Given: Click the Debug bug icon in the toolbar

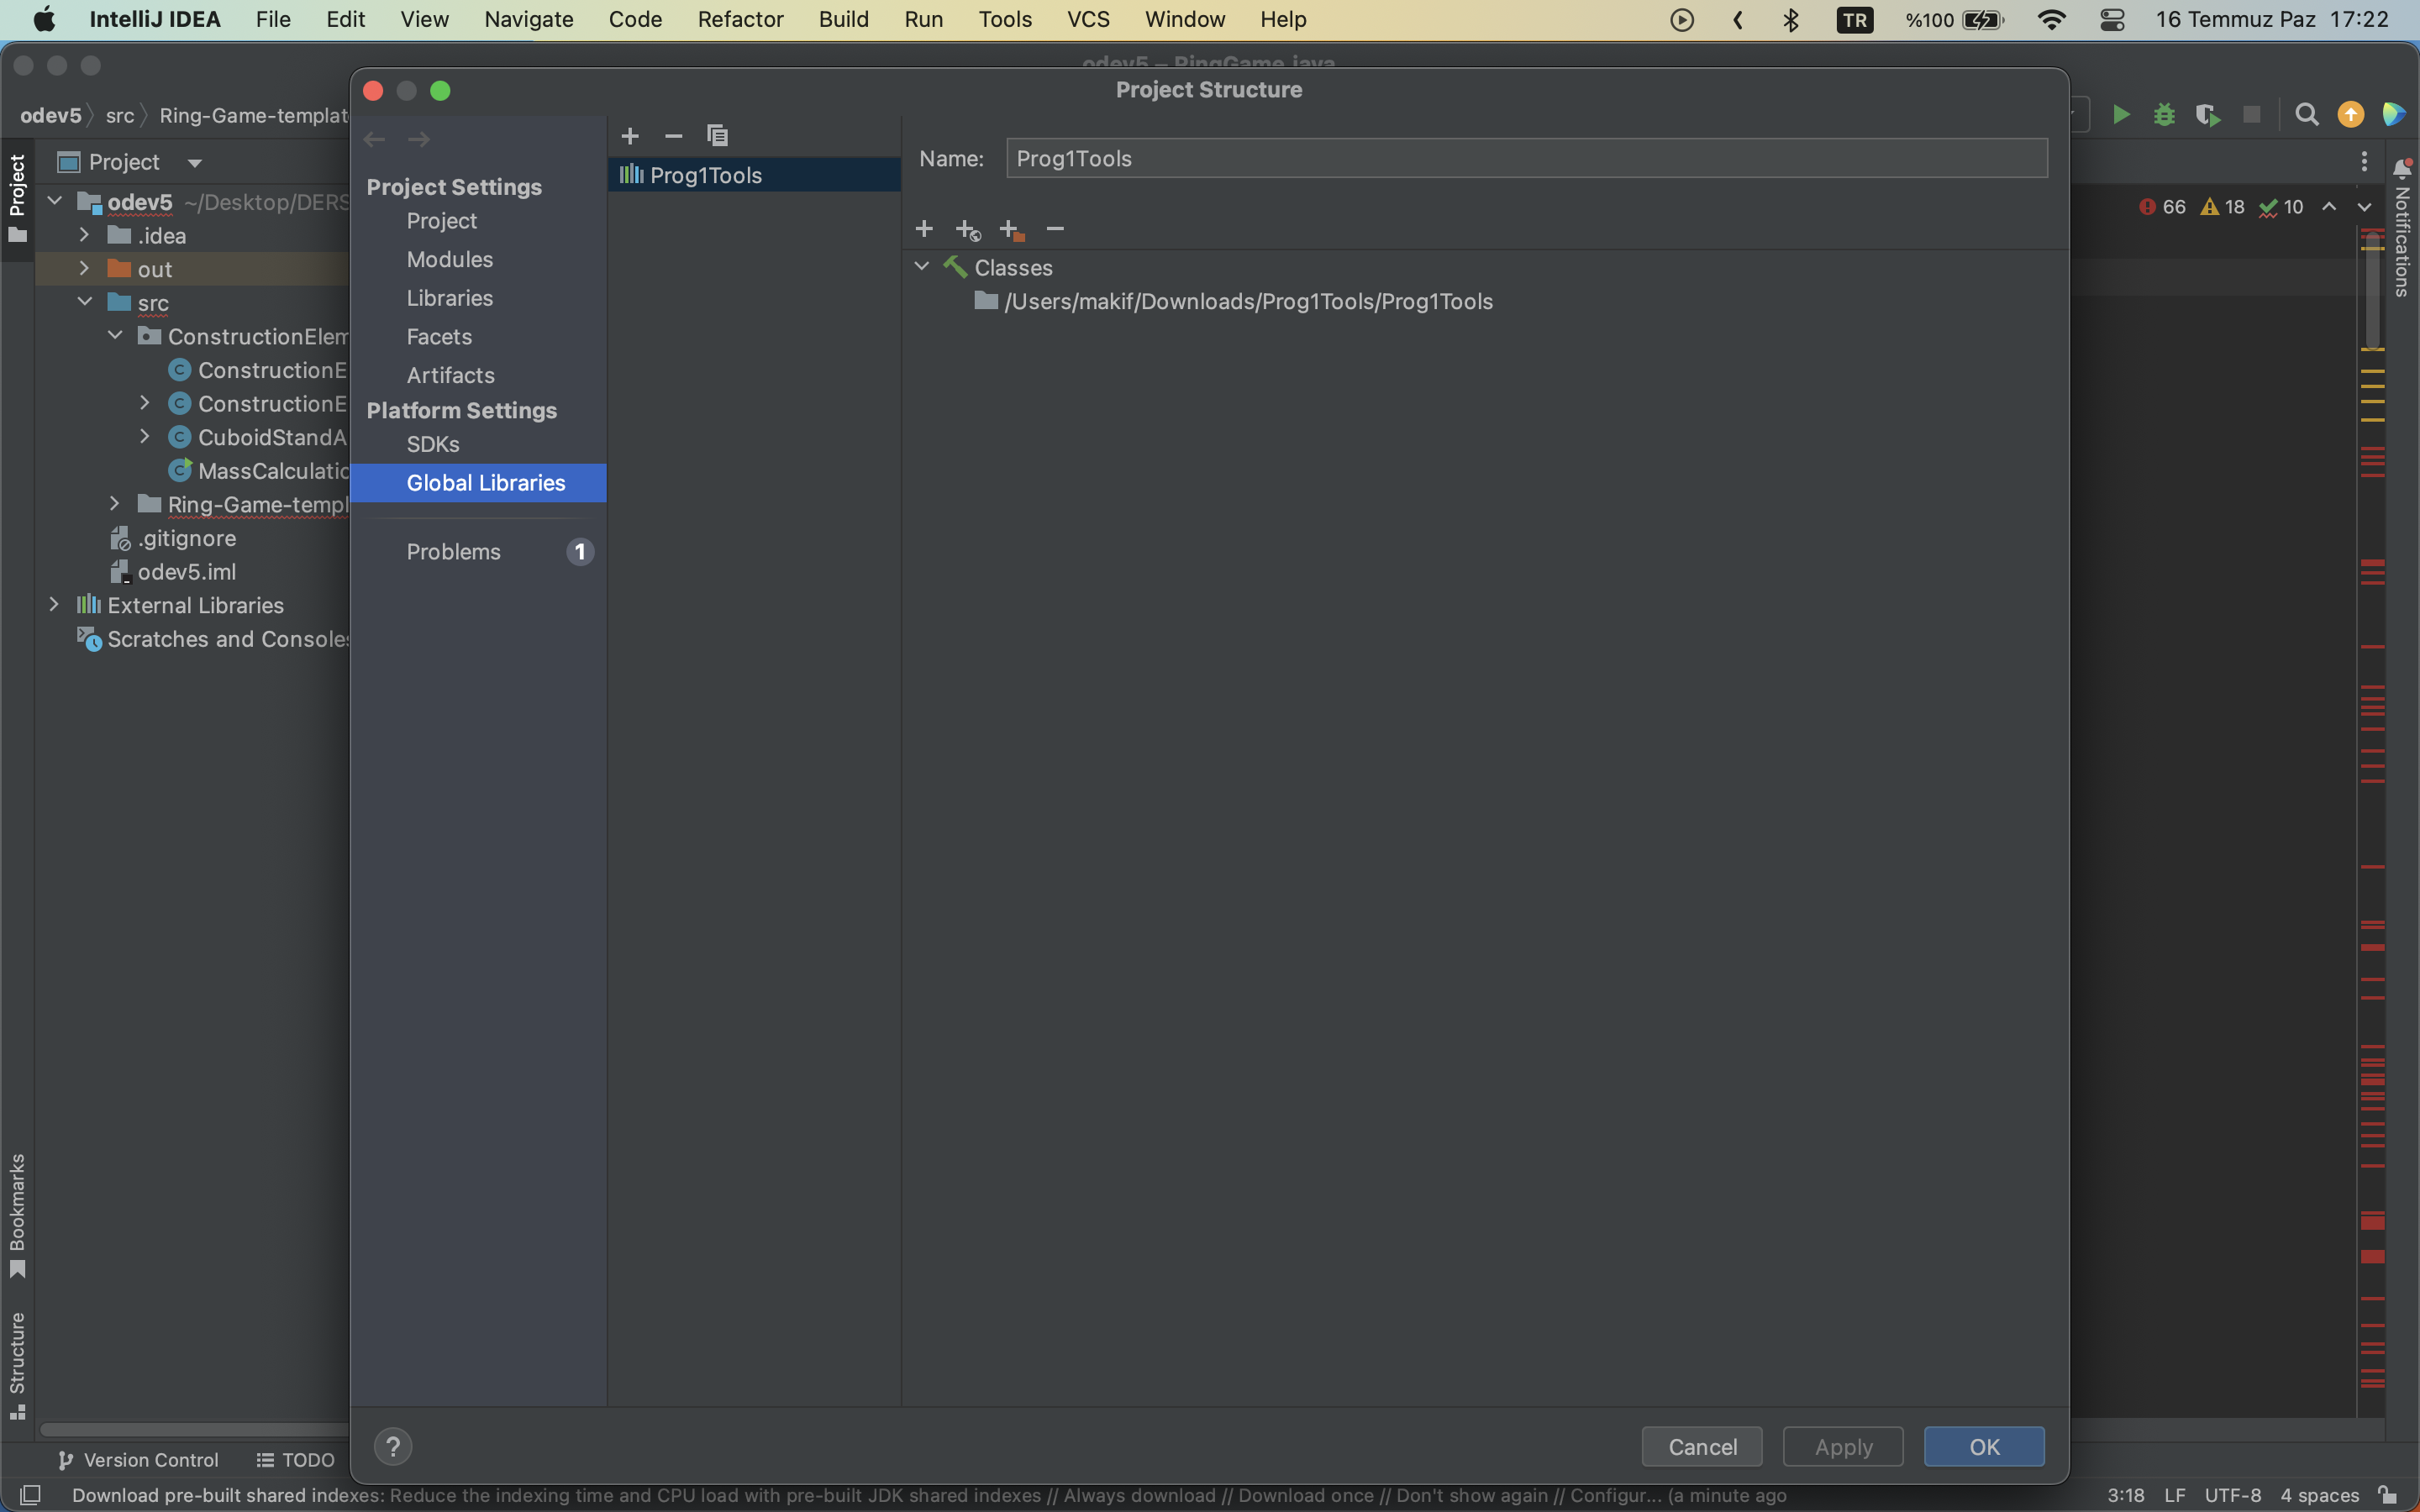Looking at the screenshot, I should 2164,115.
